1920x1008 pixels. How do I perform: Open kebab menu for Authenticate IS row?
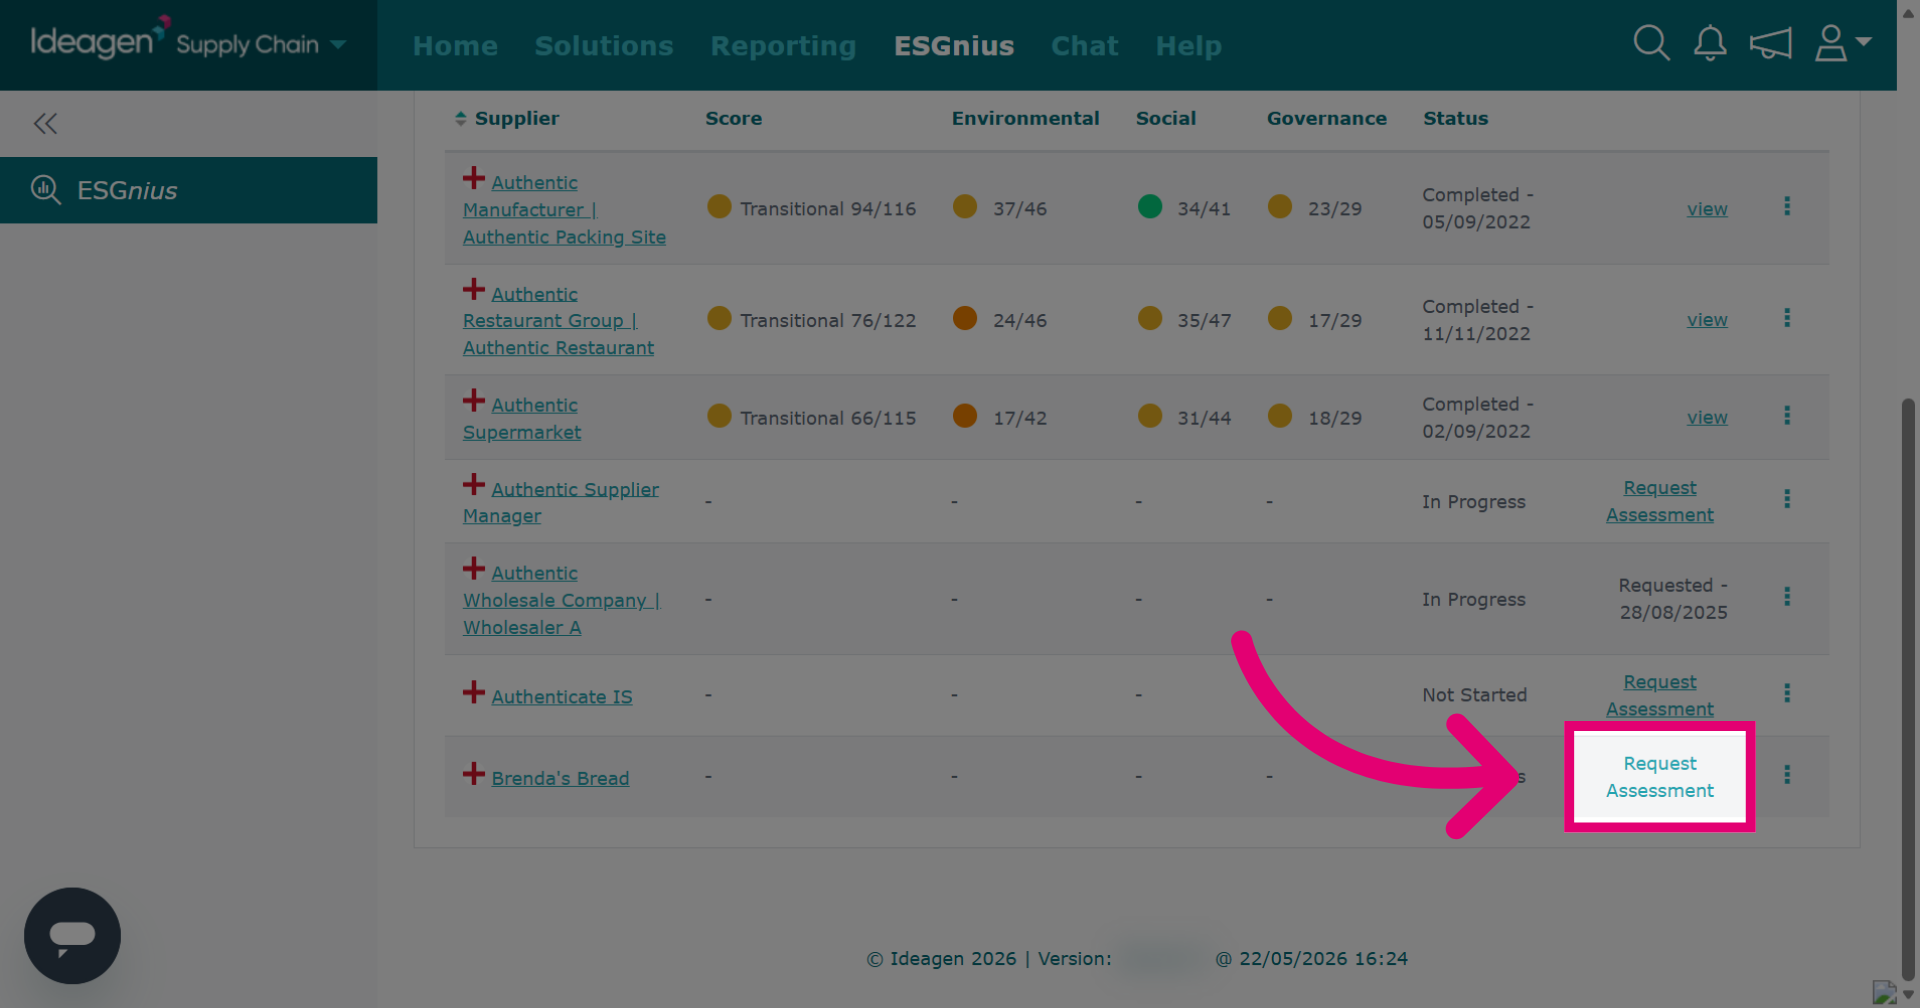tap(1787, 693)
